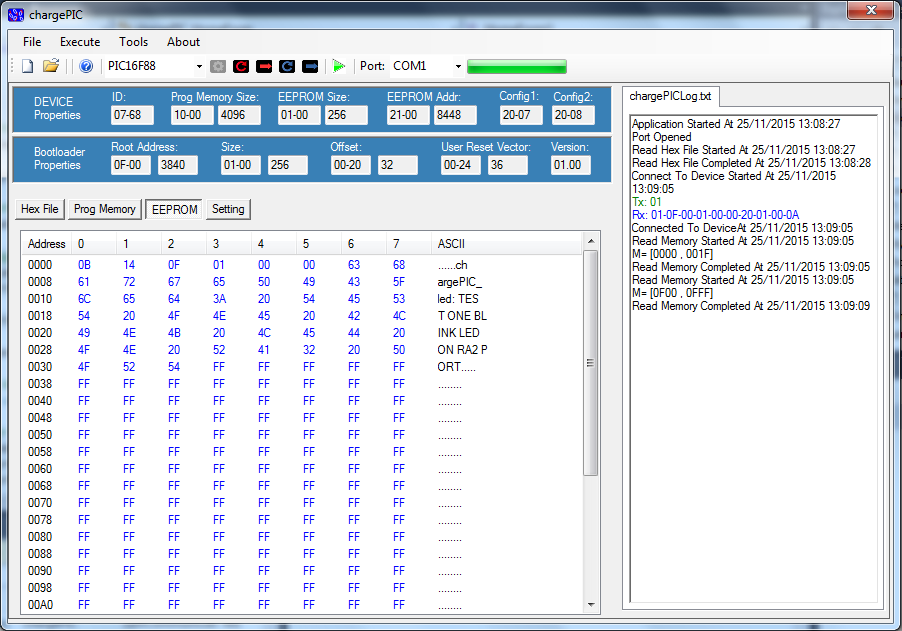Image resolution: width=902 pixels, height=631 pixels.
Task: Open the Tools menu
Action: (133, 42)
